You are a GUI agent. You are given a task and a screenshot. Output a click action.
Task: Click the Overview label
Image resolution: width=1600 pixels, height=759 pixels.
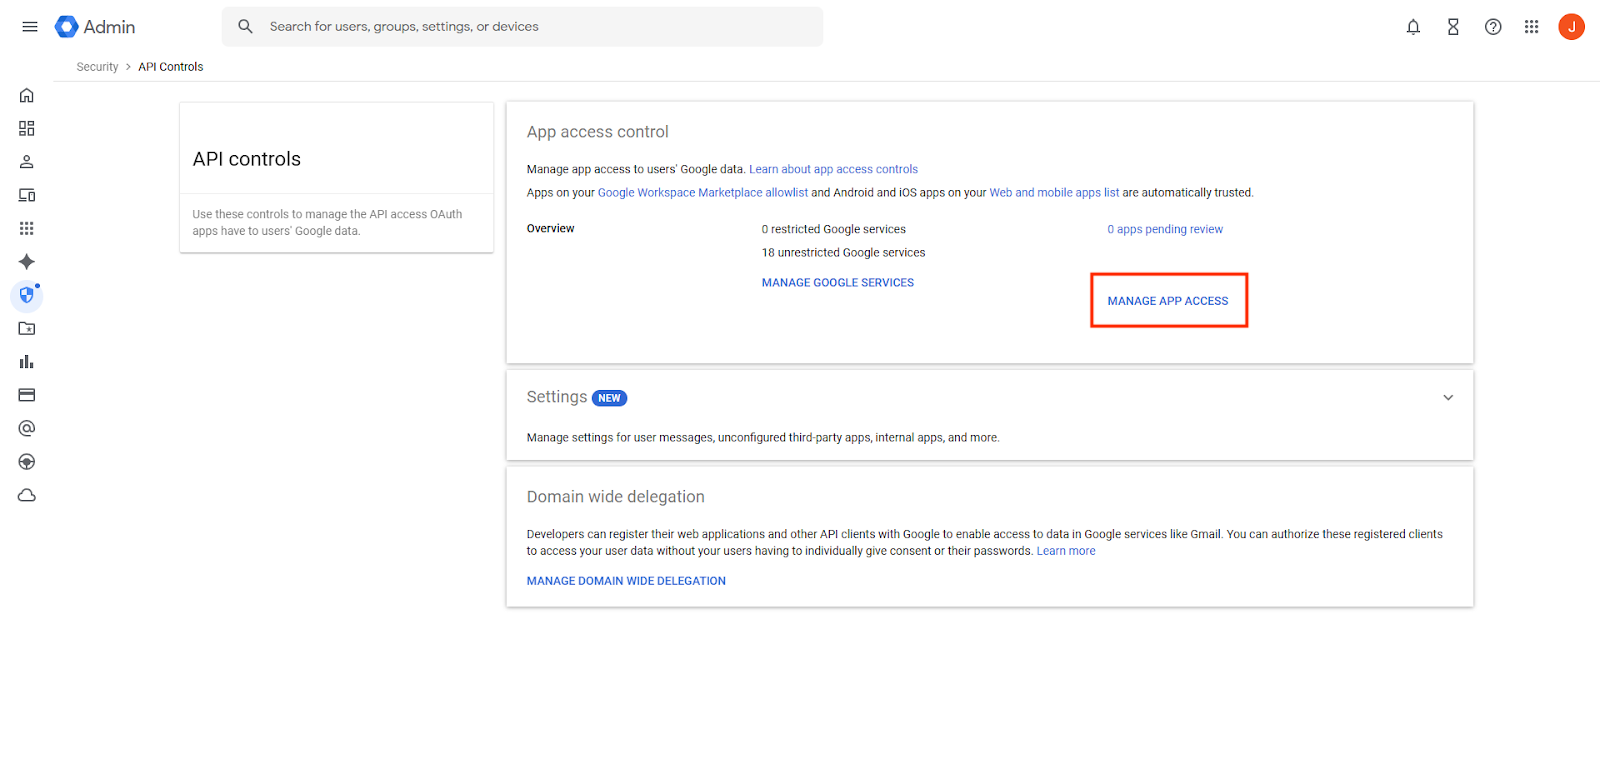click(551, 229)
